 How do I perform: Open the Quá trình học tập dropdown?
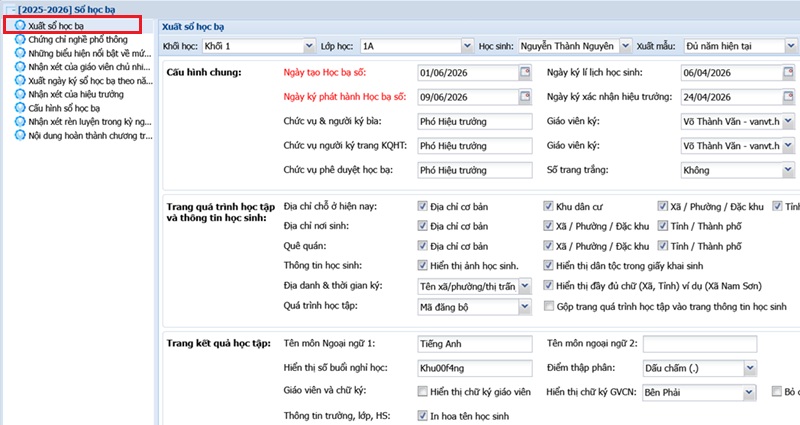point(525,307)
